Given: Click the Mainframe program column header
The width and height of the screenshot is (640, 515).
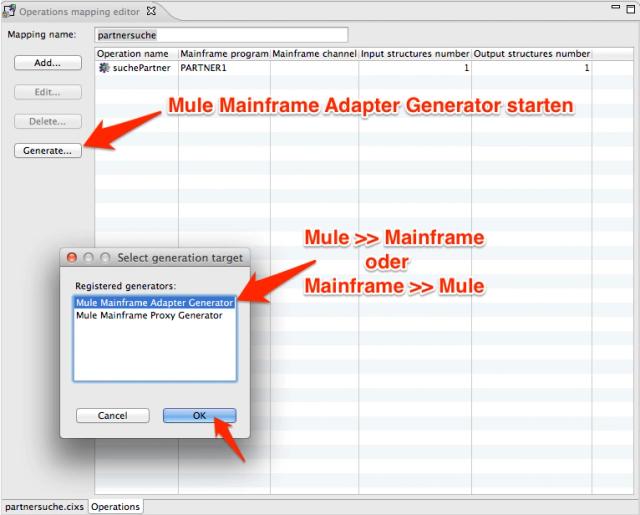Looking at the screenshot, I should [x=222, y=53].
